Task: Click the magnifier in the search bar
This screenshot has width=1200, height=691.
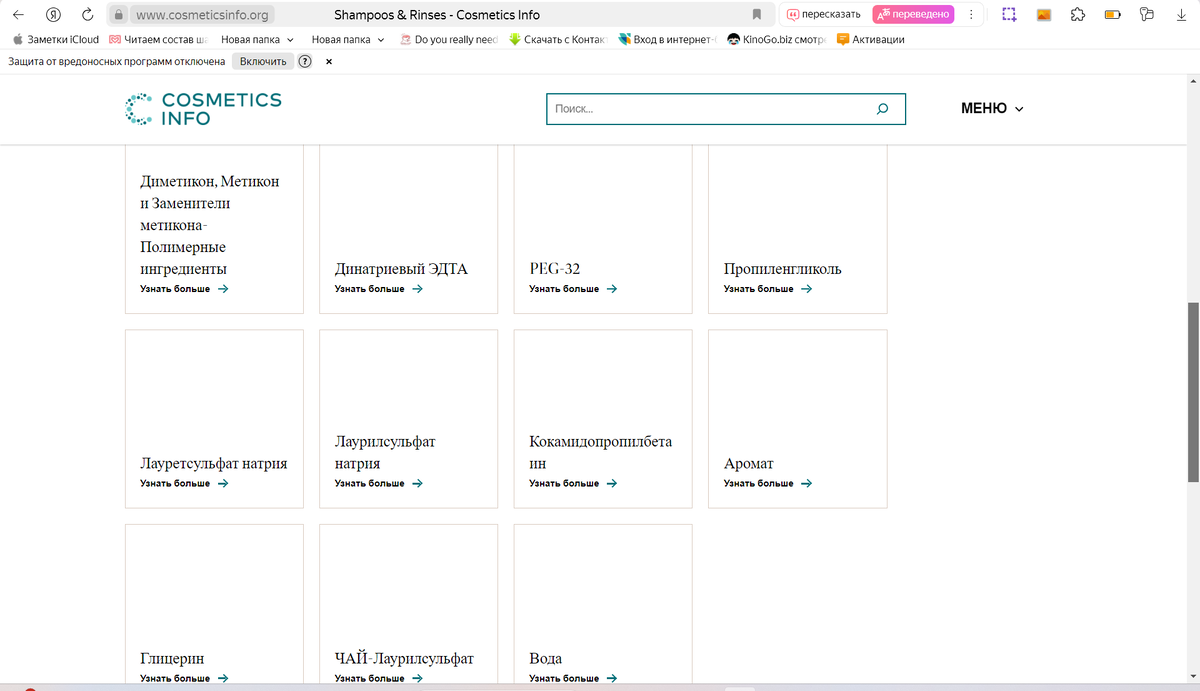Action: pyautogui.click(x=882, y=108)
